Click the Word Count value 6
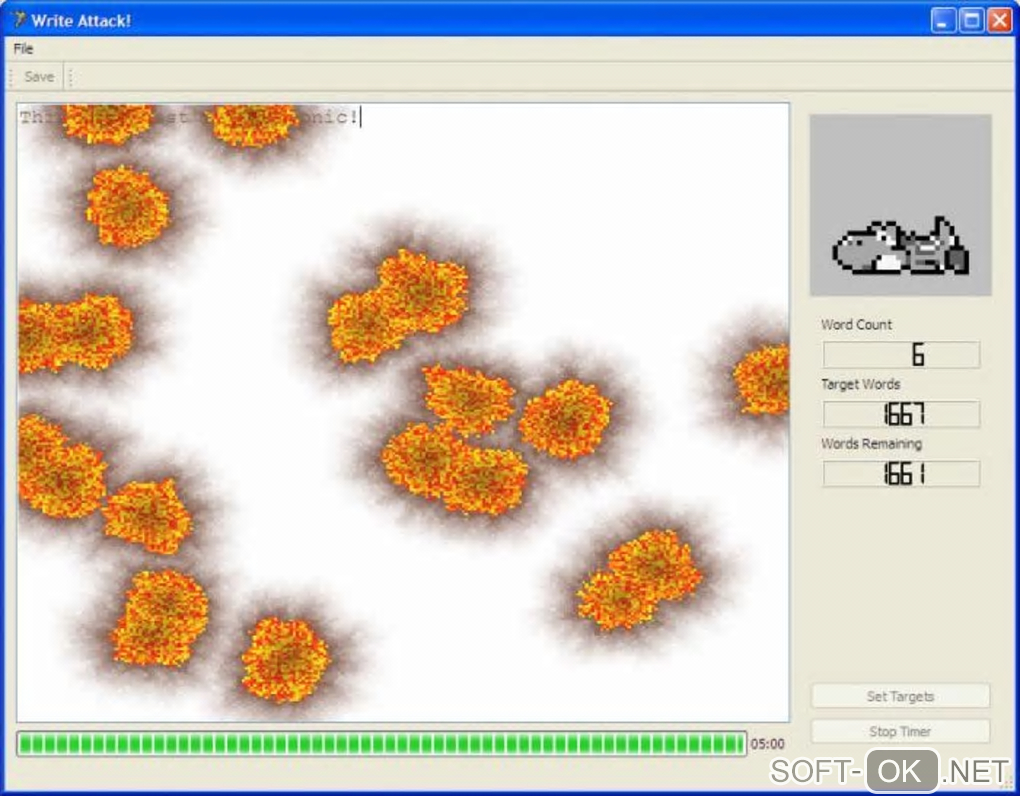Image resolution: width=1020 pixels, height=796 pixels. coord(902,355)
